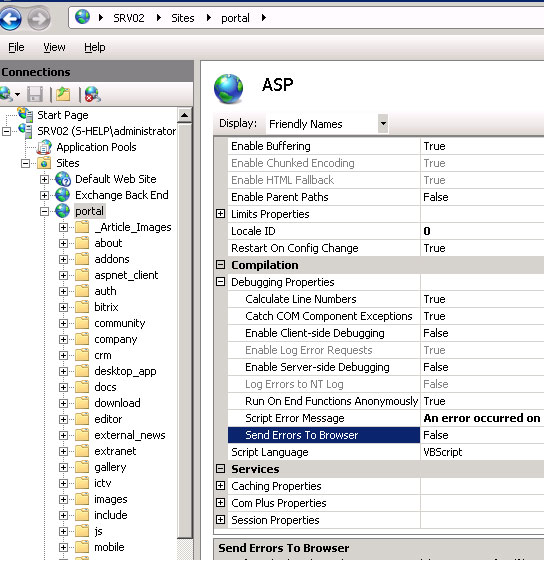Viewport: 545px width, 561px height.
Task: Click the portal site globe icon
Action: point(63,211)
